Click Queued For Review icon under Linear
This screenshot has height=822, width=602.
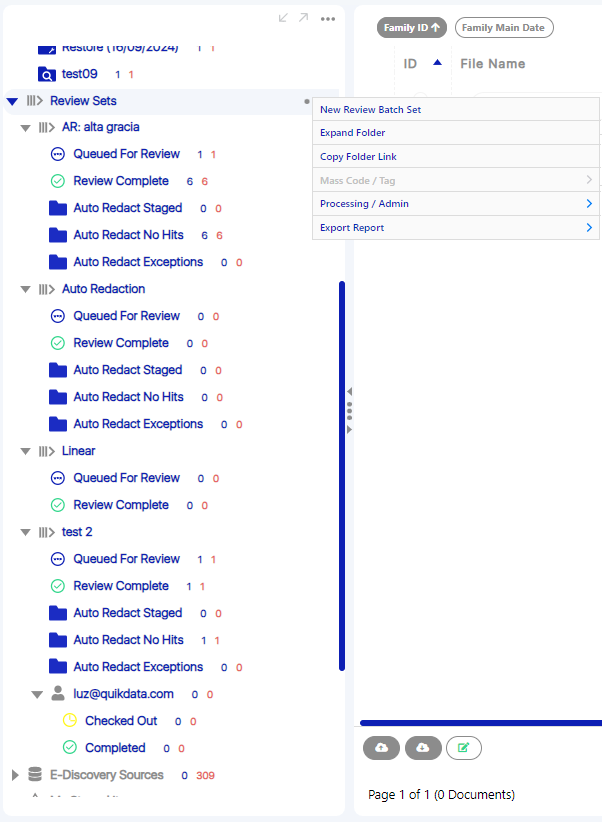(58, 478)
